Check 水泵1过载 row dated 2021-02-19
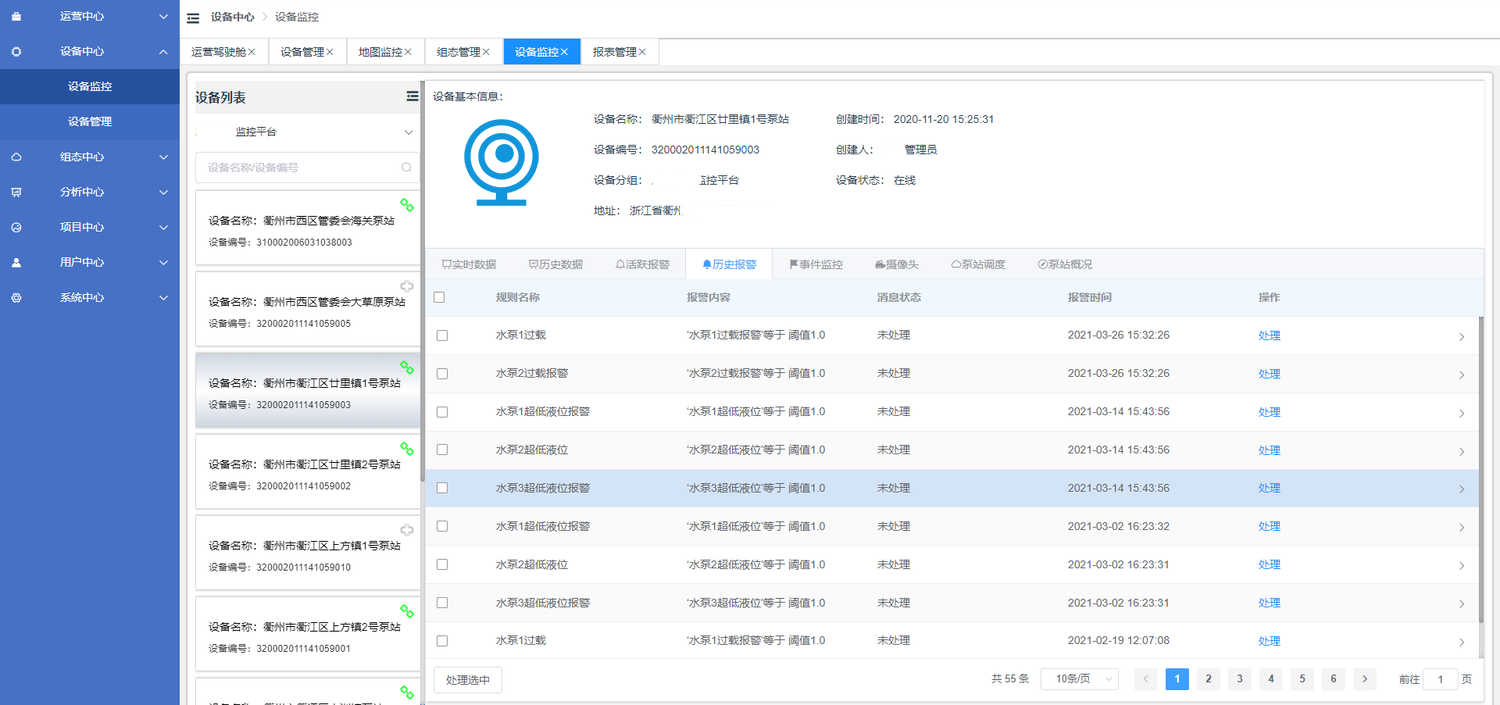Screen dimensions: 1500x705 point(442,641)
